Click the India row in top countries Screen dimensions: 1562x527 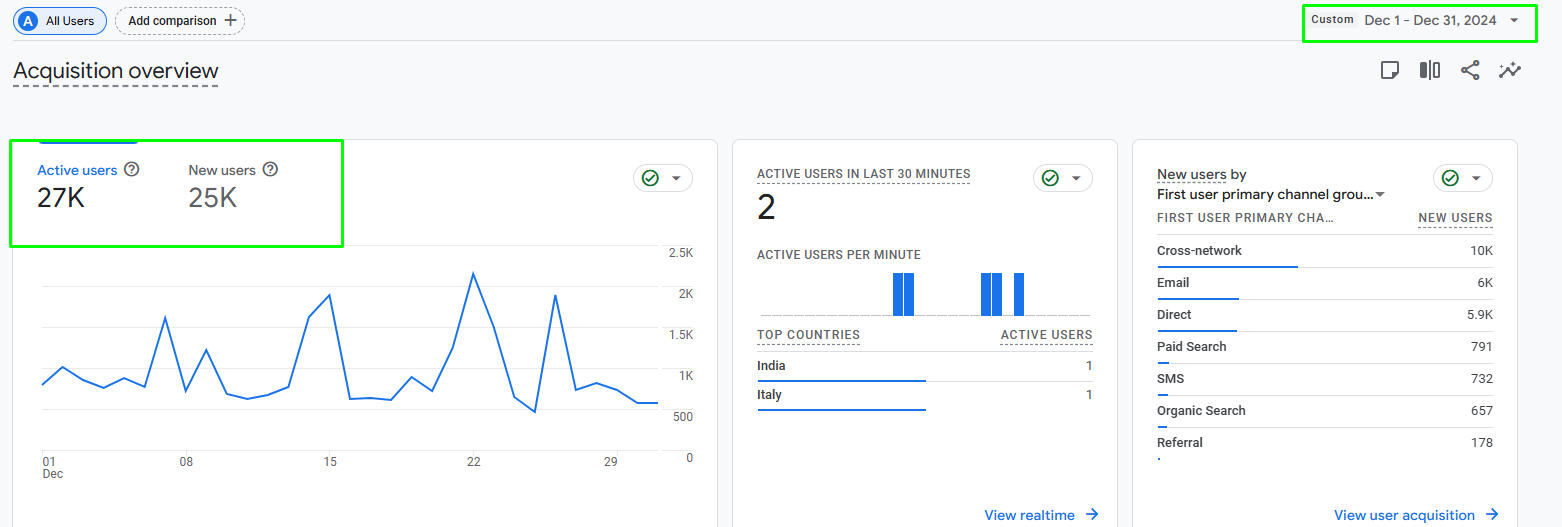click(x=771, y=366)
